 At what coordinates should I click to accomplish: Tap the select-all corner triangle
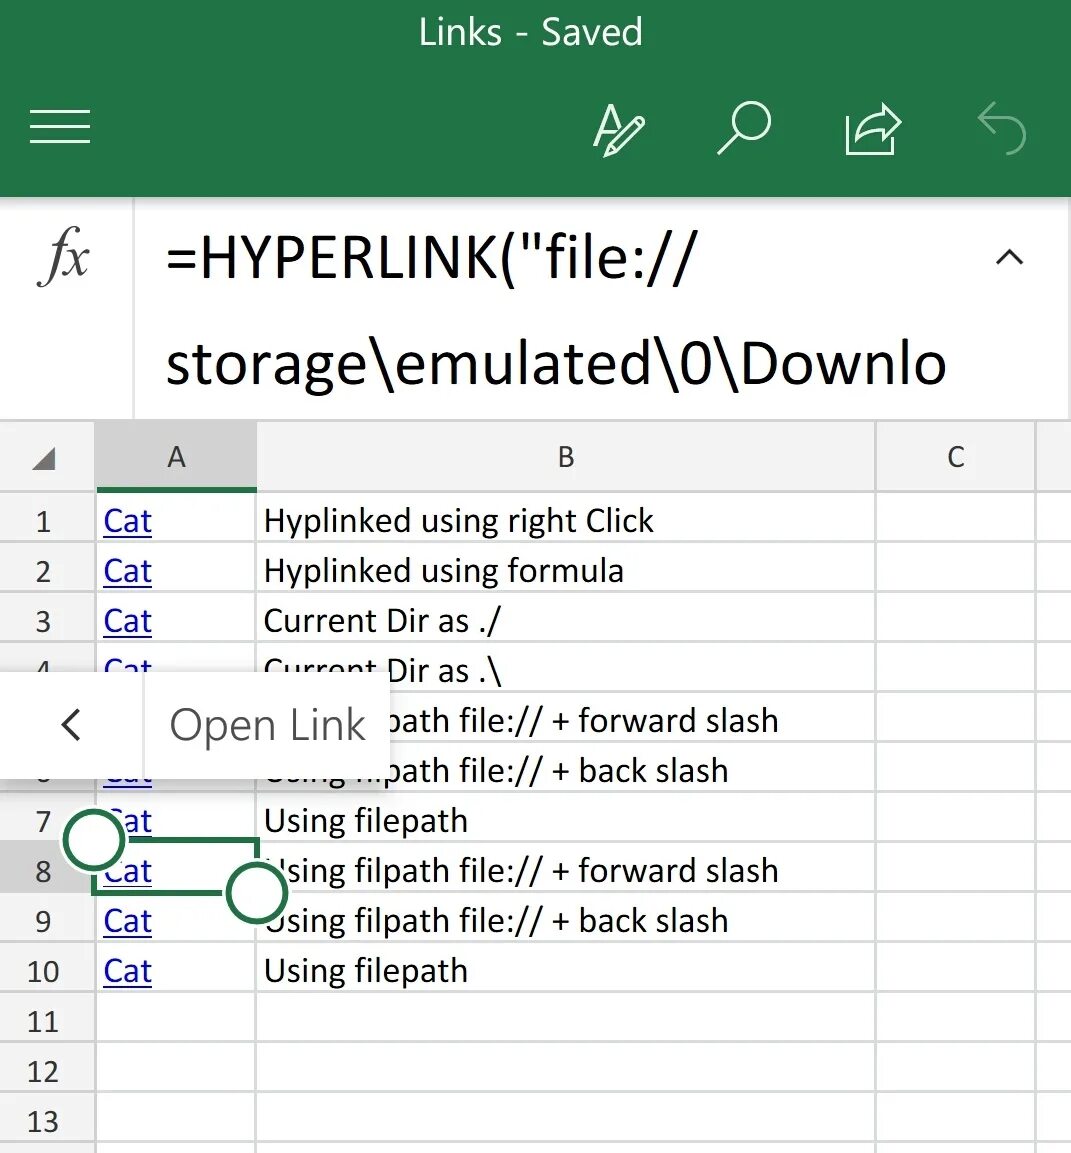(44, 458)
